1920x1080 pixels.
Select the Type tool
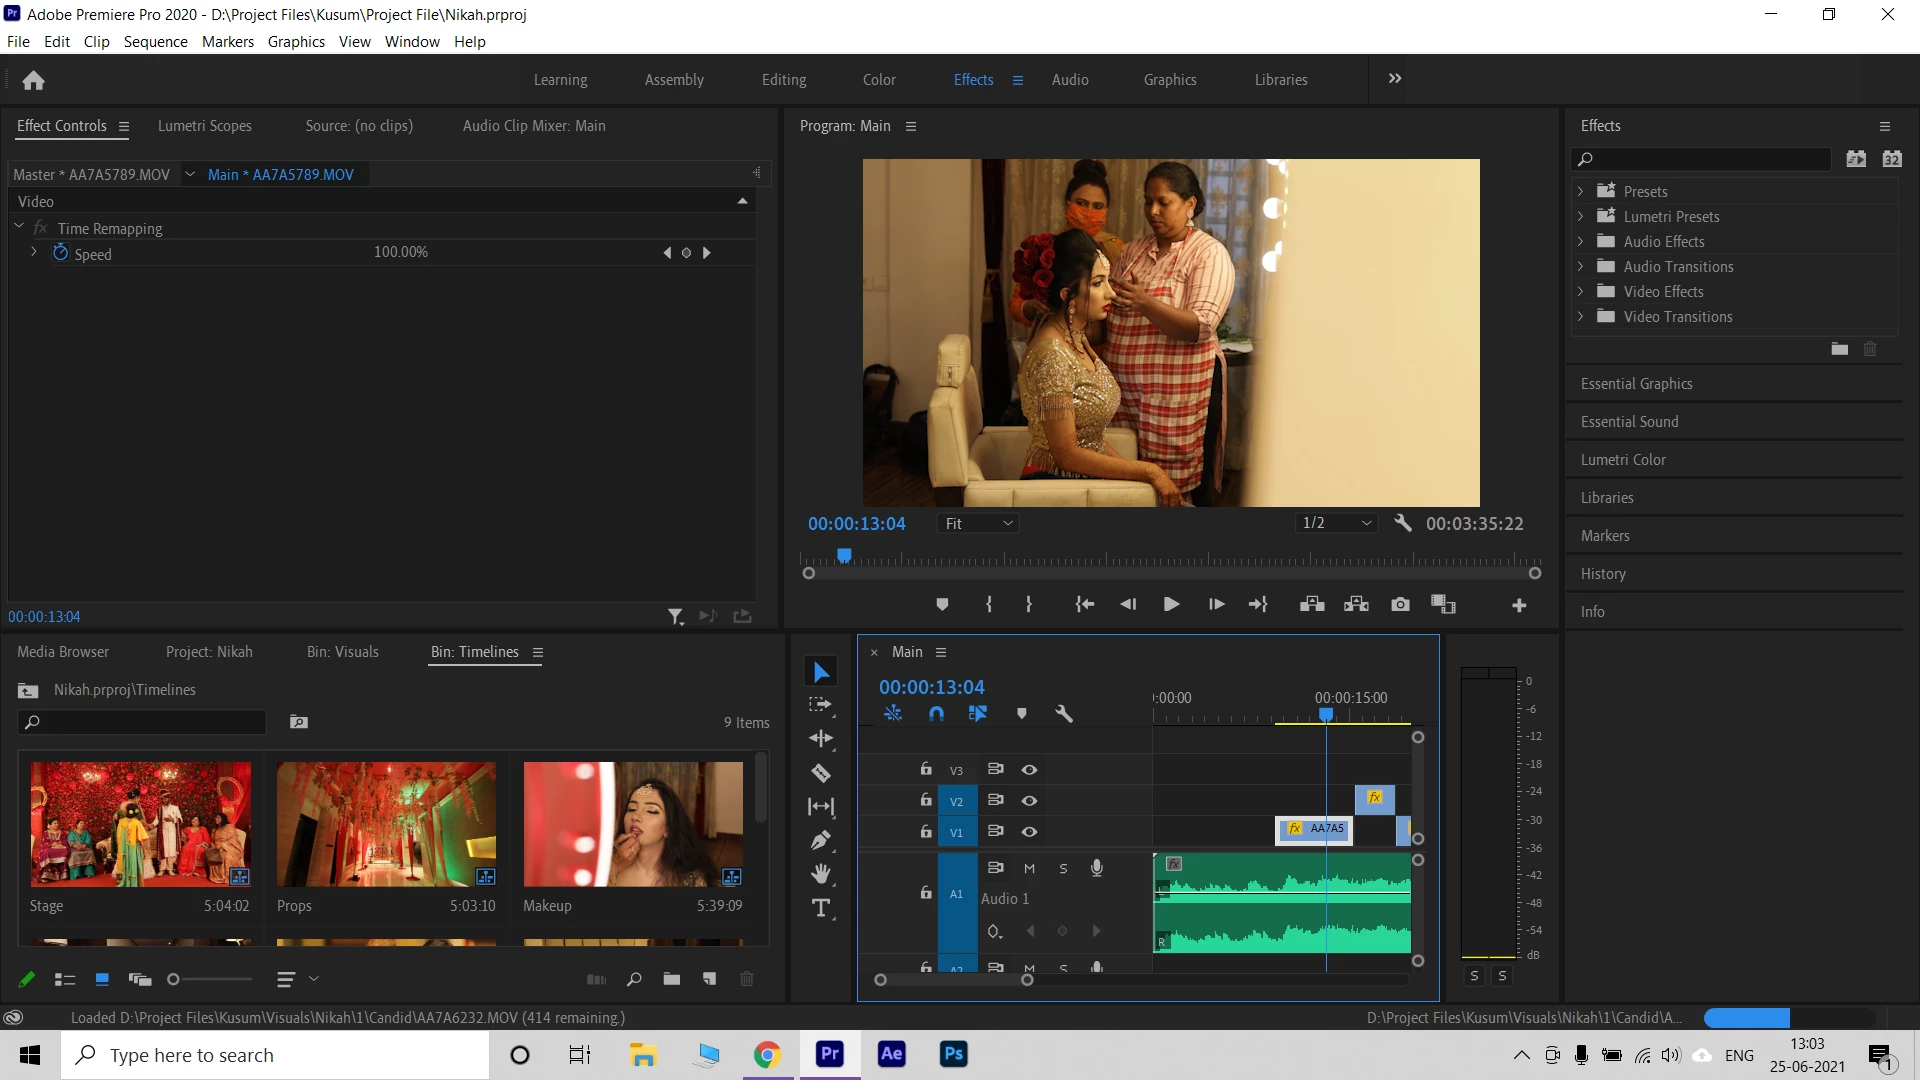pos(821,908)
